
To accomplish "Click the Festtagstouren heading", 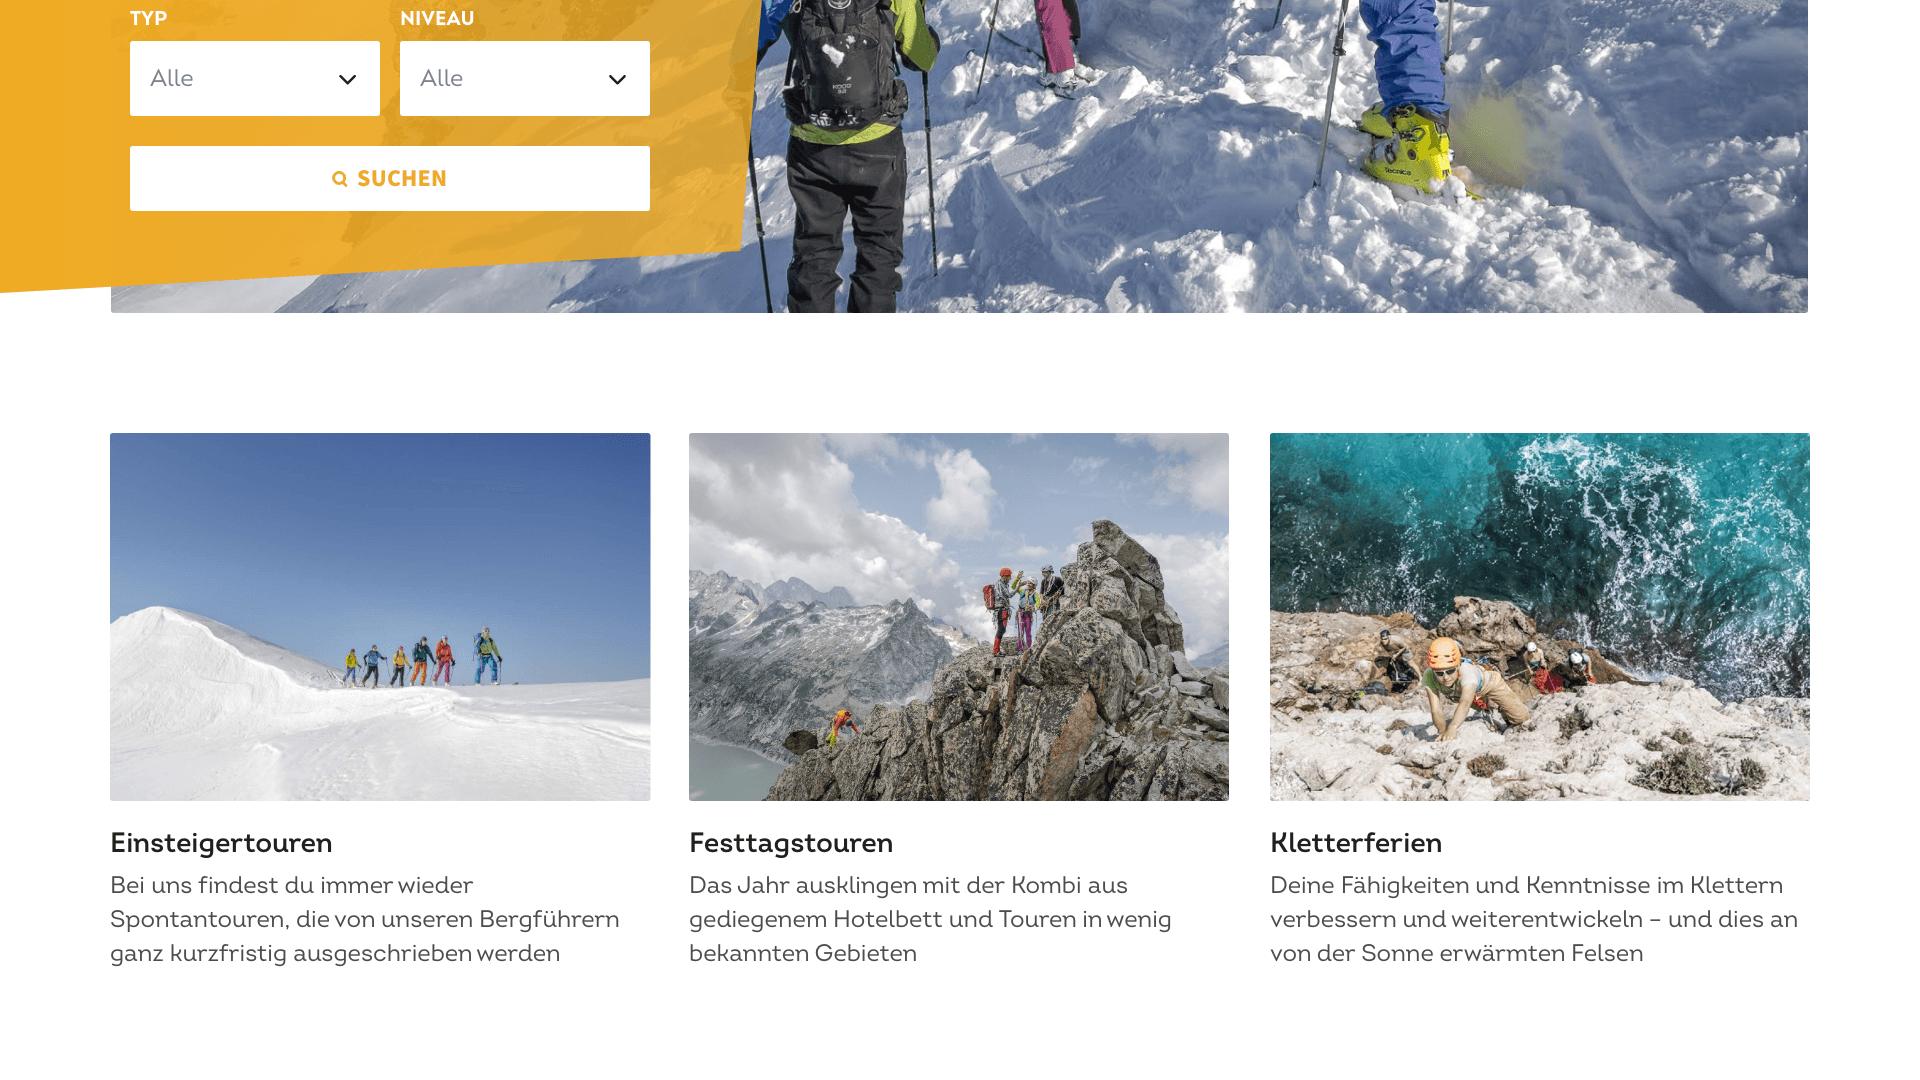I will 791,843.
